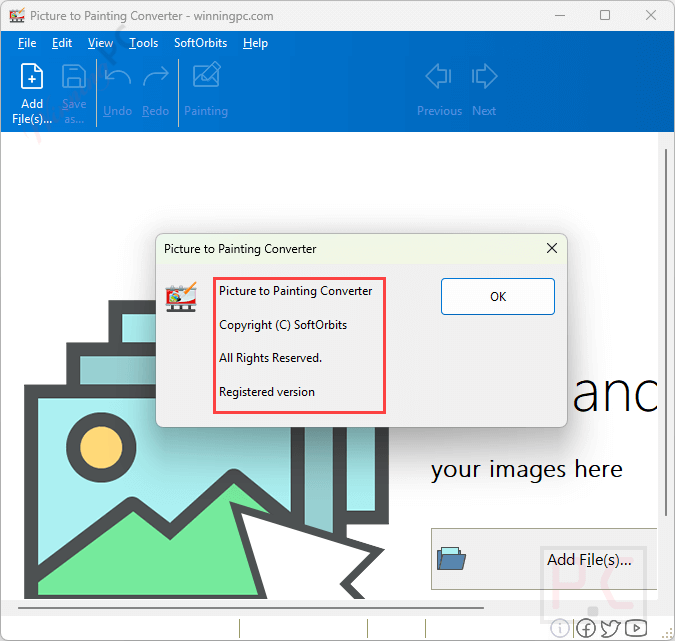Click the vertical scrollbar on the right
This screenshot has height=641, width=675.
(x=666, y=331)
